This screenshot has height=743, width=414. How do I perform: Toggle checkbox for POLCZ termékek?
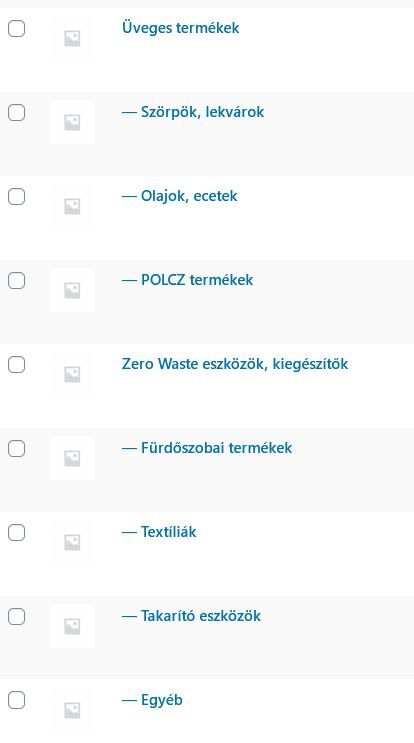pos(17,281)
